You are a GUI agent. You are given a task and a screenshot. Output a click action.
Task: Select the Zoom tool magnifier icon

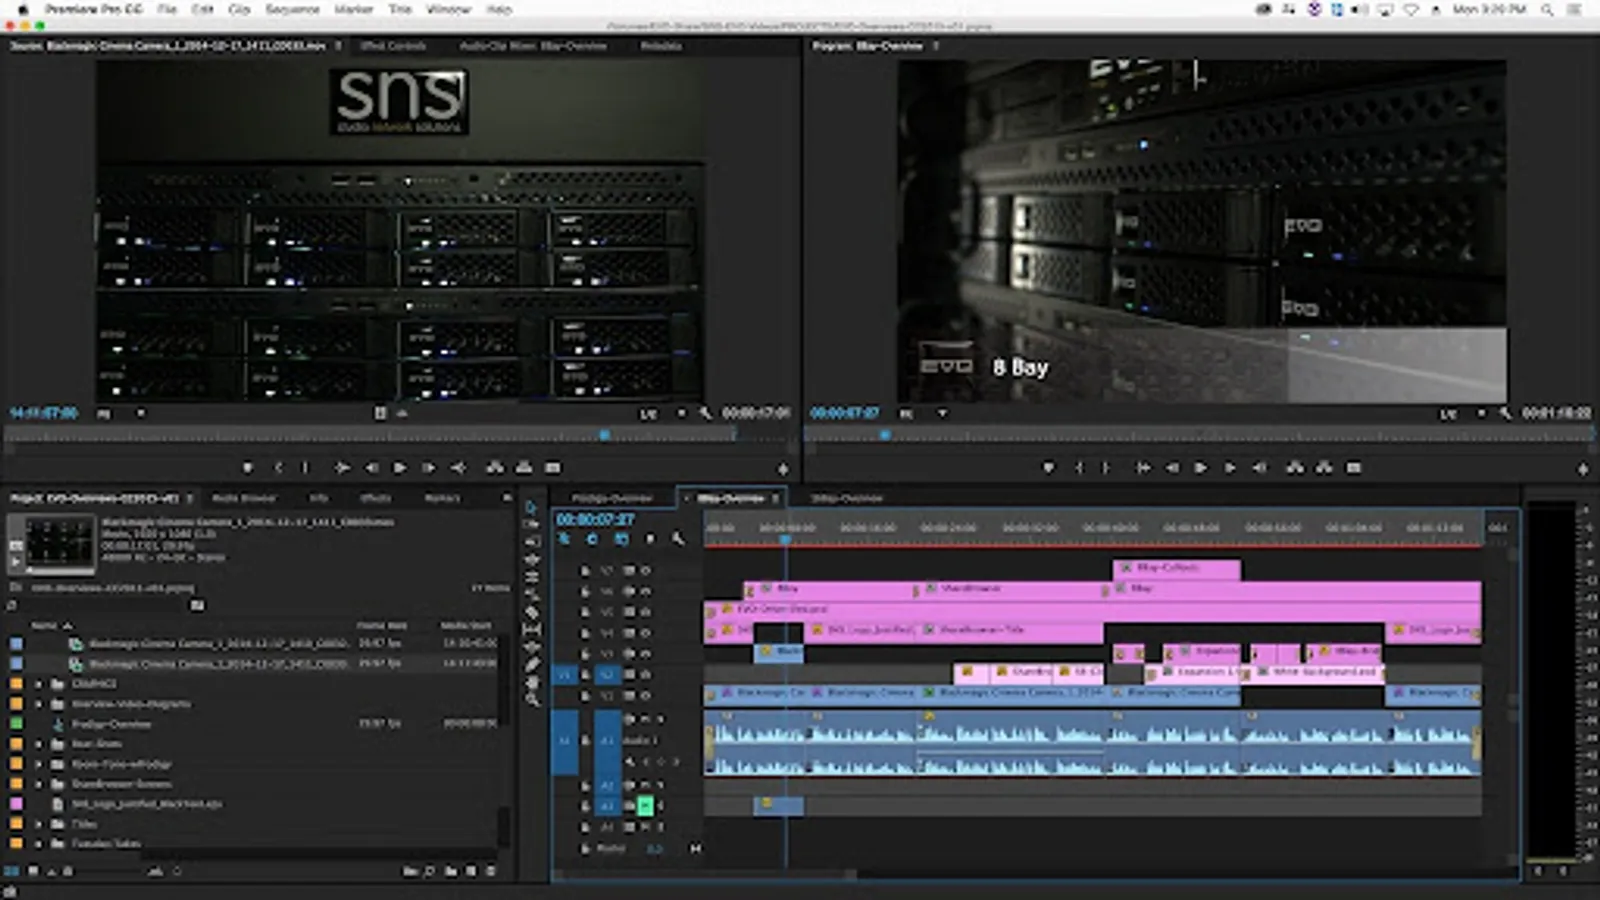(532, 700)
